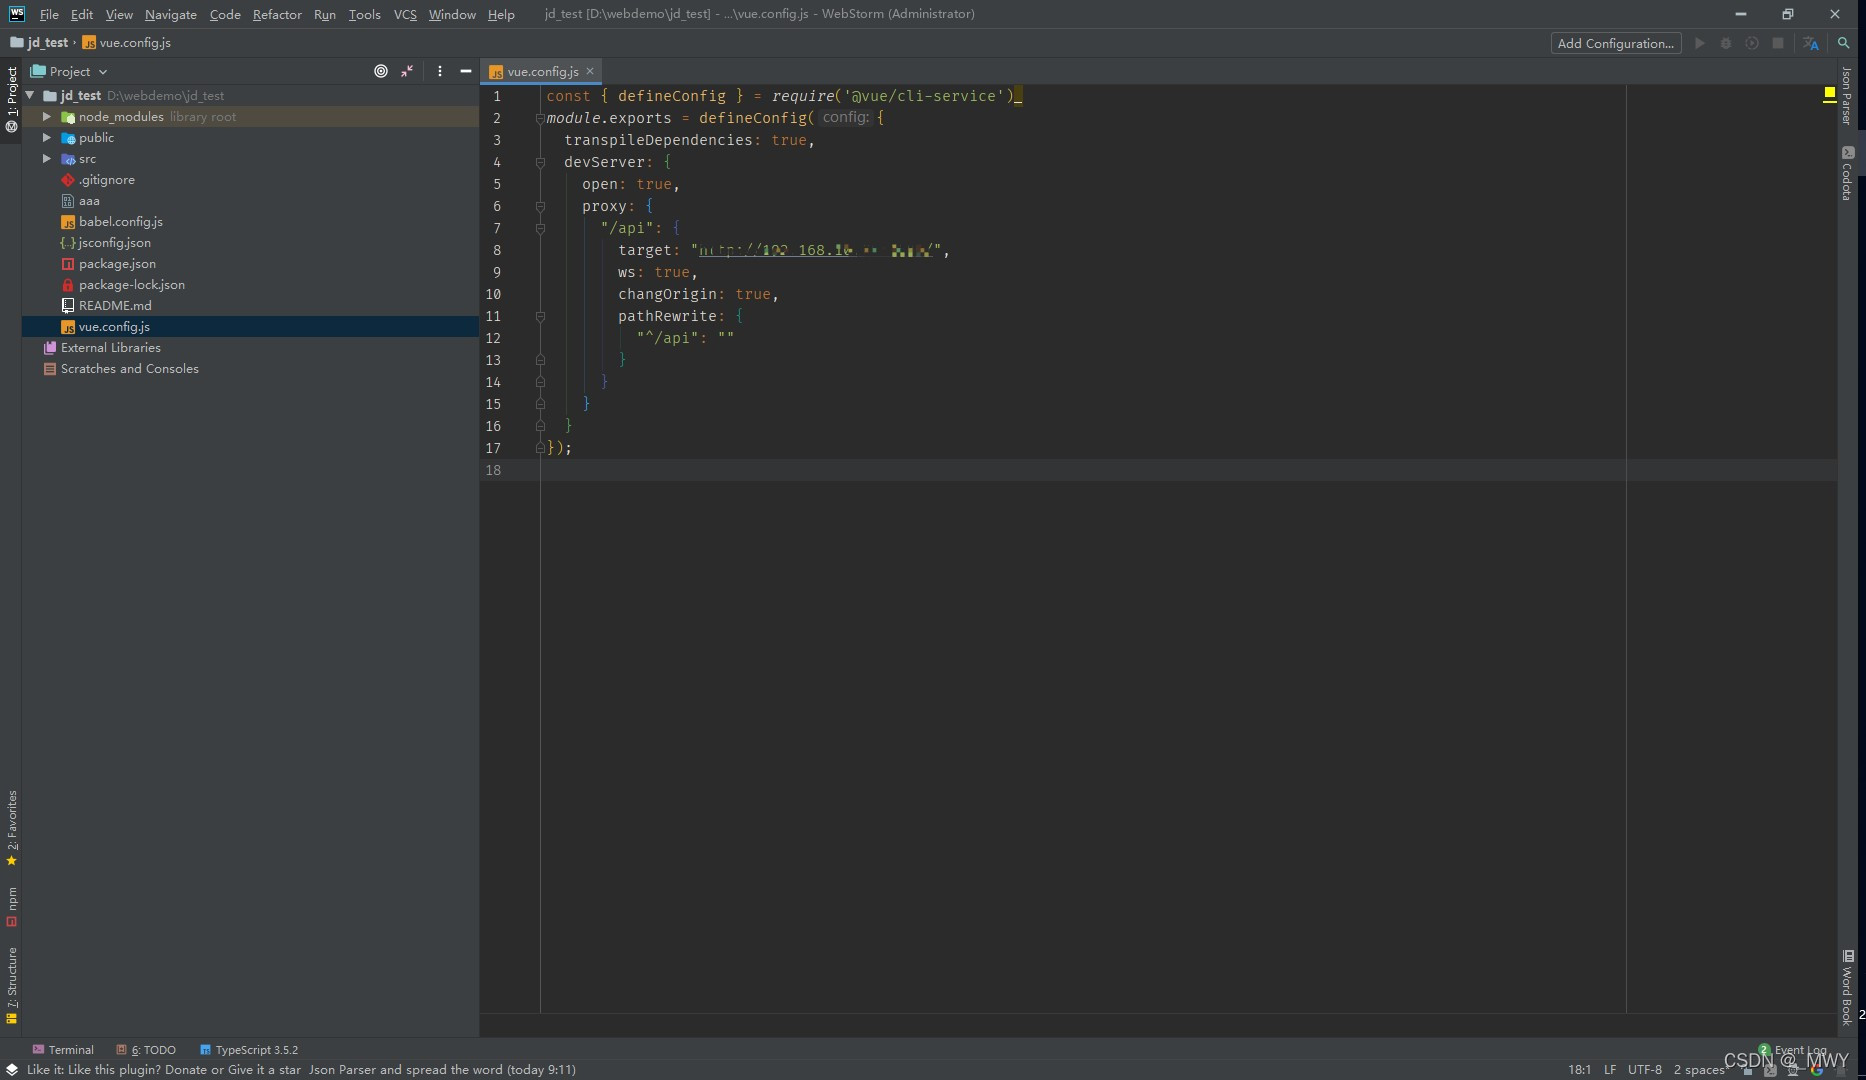This screenshot has height=1080, width=1866.
Task: Click the Add Configuration button
Action: (1615, 43)
